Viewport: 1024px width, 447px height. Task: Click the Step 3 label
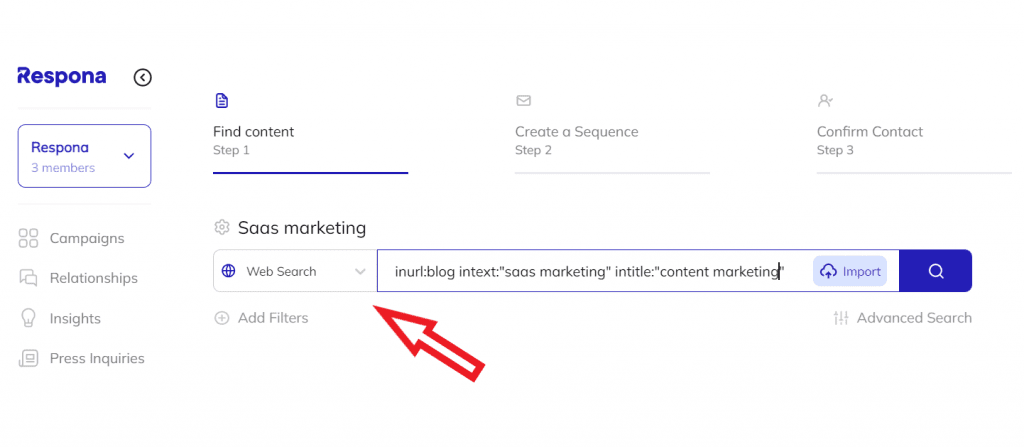835,150
